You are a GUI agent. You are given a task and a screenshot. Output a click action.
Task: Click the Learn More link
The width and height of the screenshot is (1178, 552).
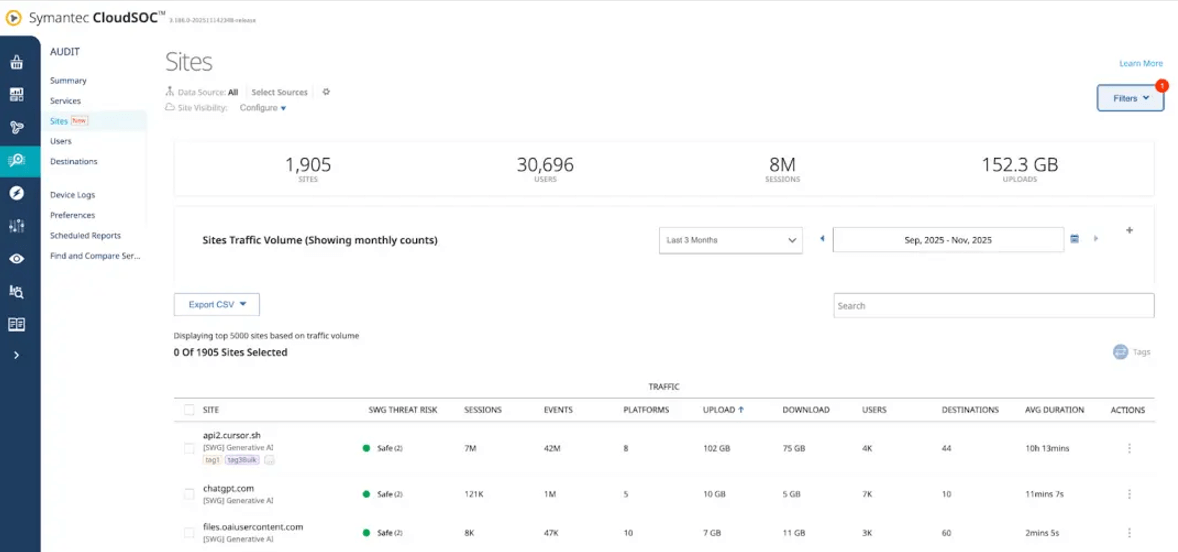click(x=1140, y=63)
